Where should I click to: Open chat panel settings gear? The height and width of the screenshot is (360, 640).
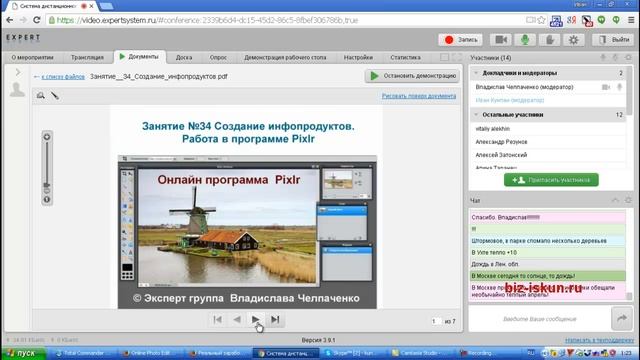click(x=628, y=200)
